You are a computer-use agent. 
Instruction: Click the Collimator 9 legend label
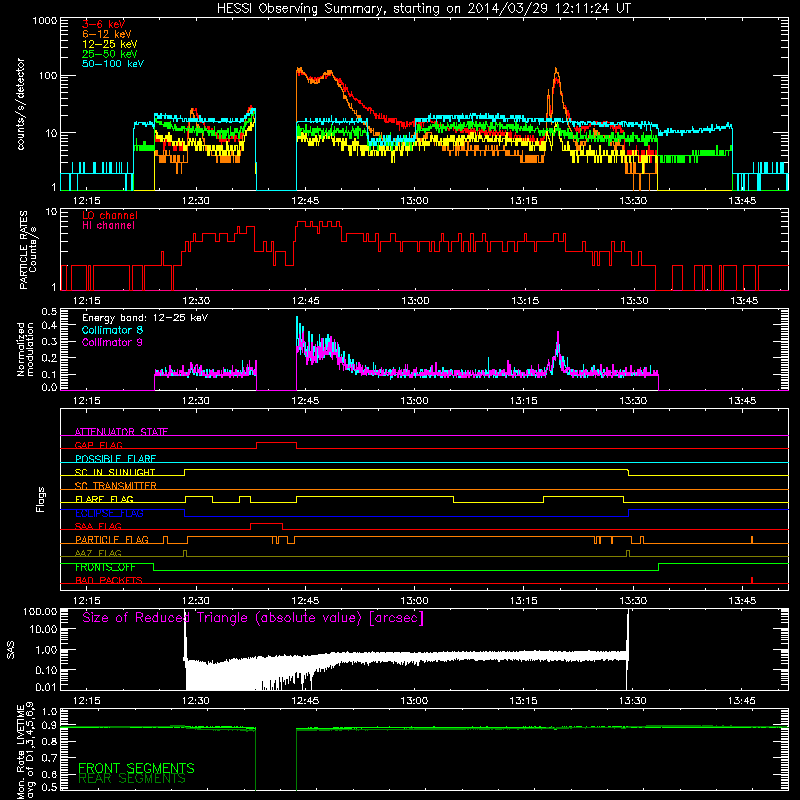[112, 342]
